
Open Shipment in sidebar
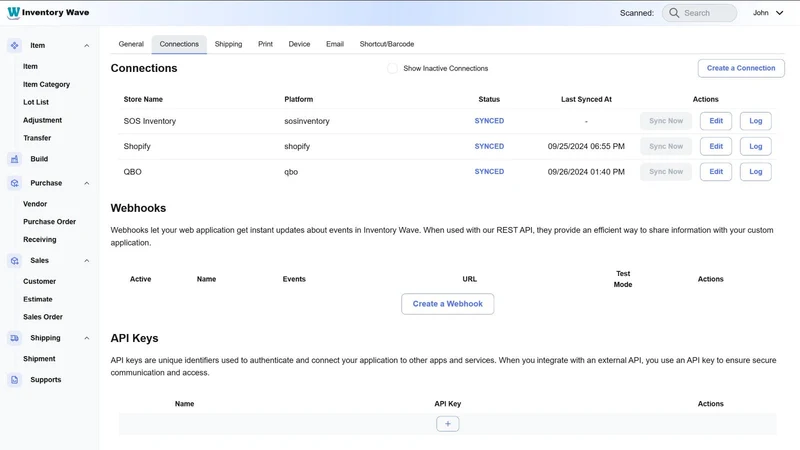[39, 359]
